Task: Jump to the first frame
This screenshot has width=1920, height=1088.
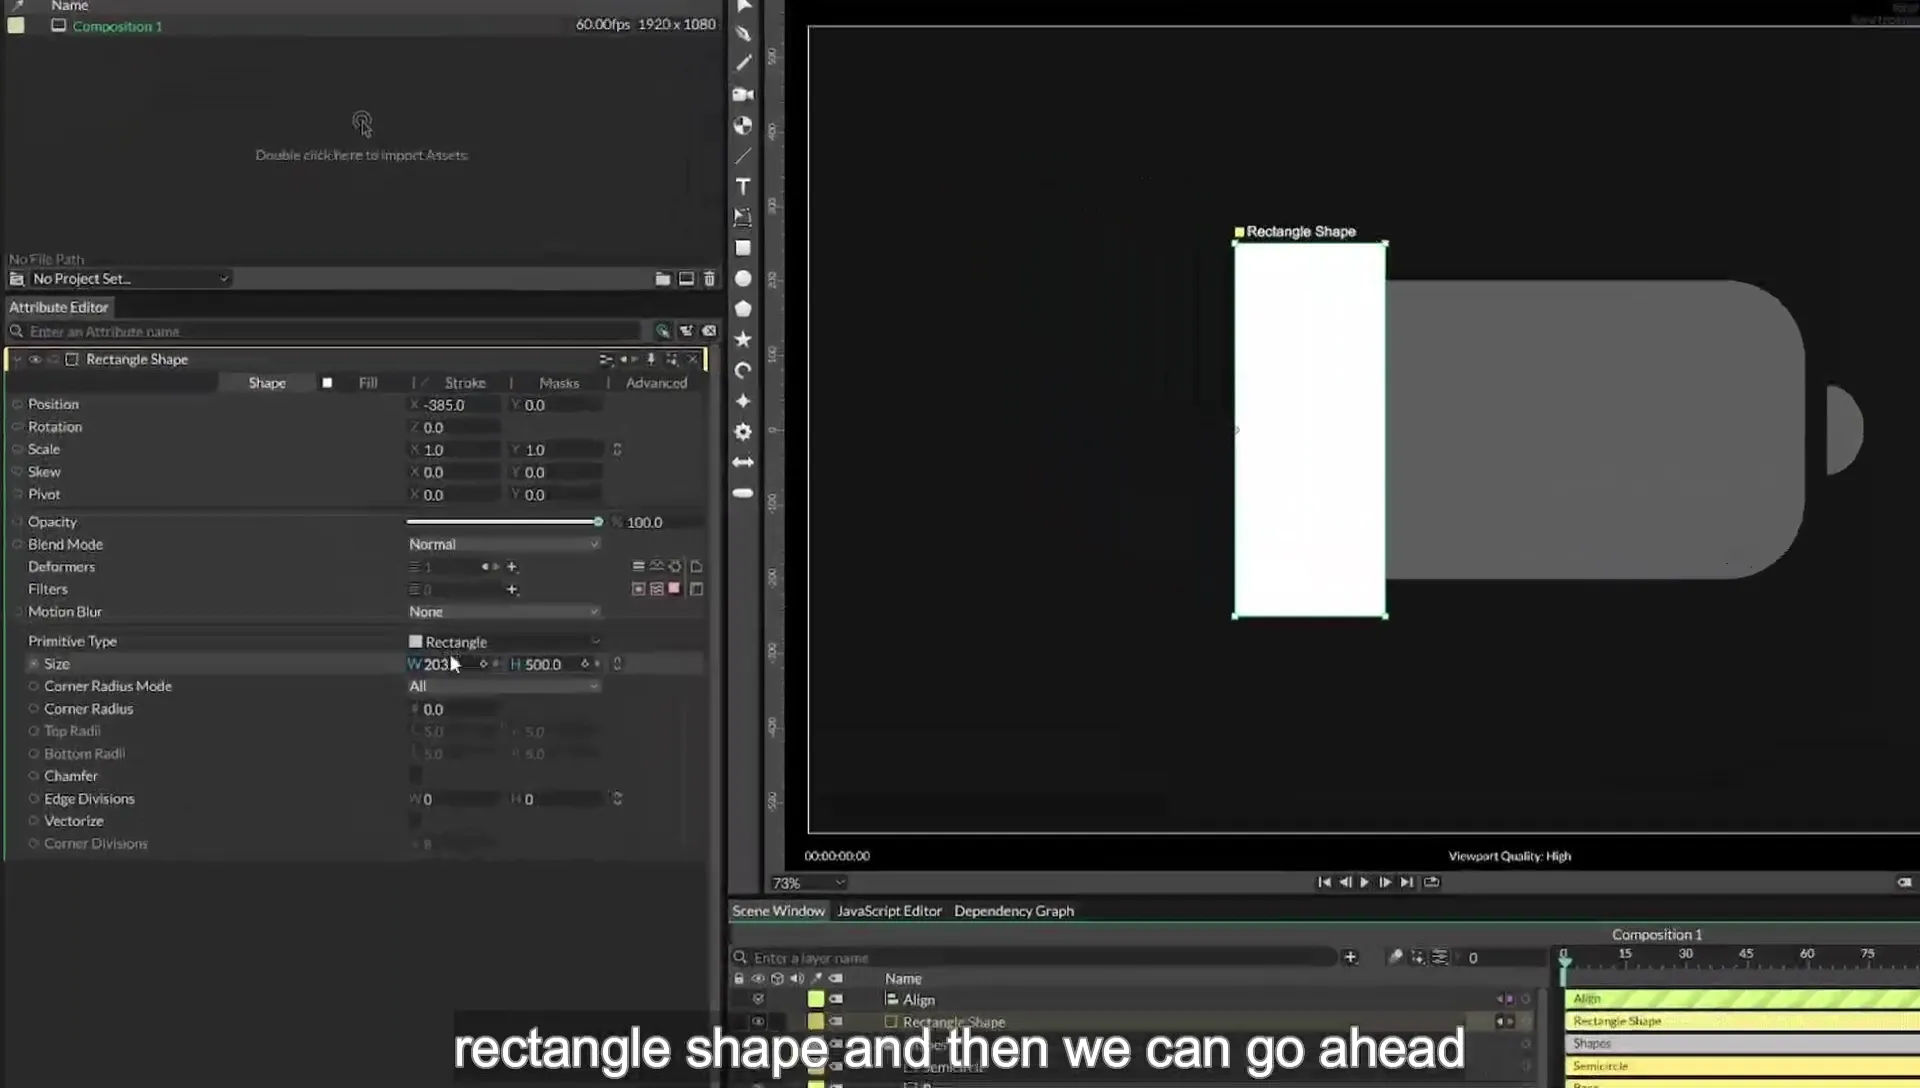Action: click(1324, 882)
